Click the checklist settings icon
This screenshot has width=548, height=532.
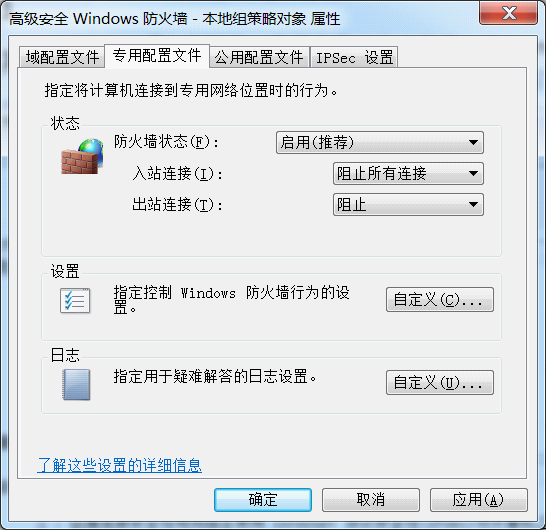coord(75,301)
